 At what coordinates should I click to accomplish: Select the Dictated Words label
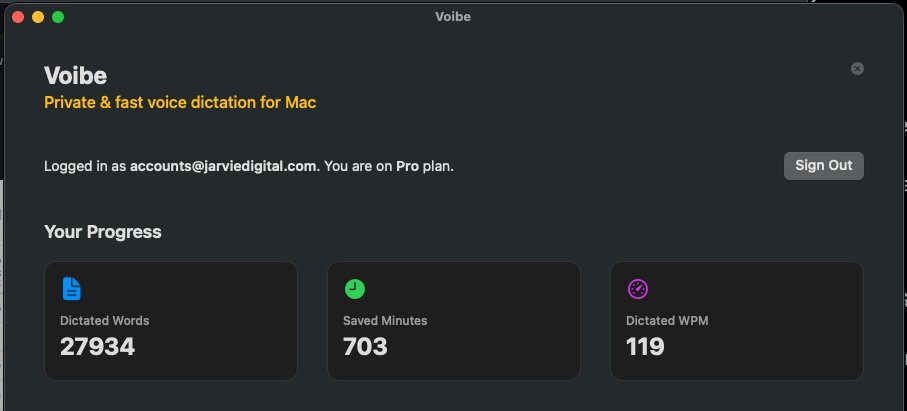coord(105,321)
